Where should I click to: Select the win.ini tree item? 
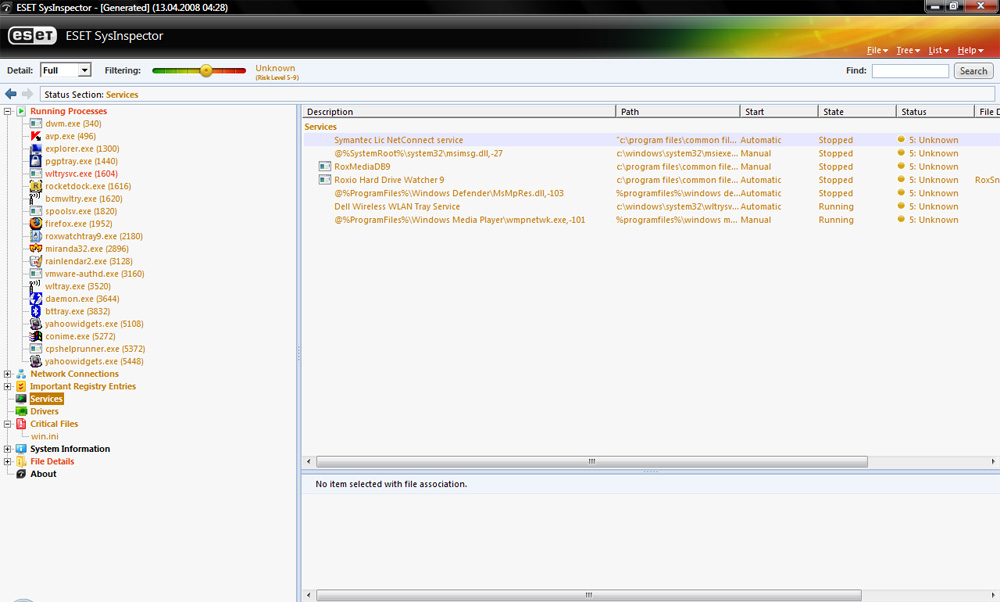(x=45, y=436)
